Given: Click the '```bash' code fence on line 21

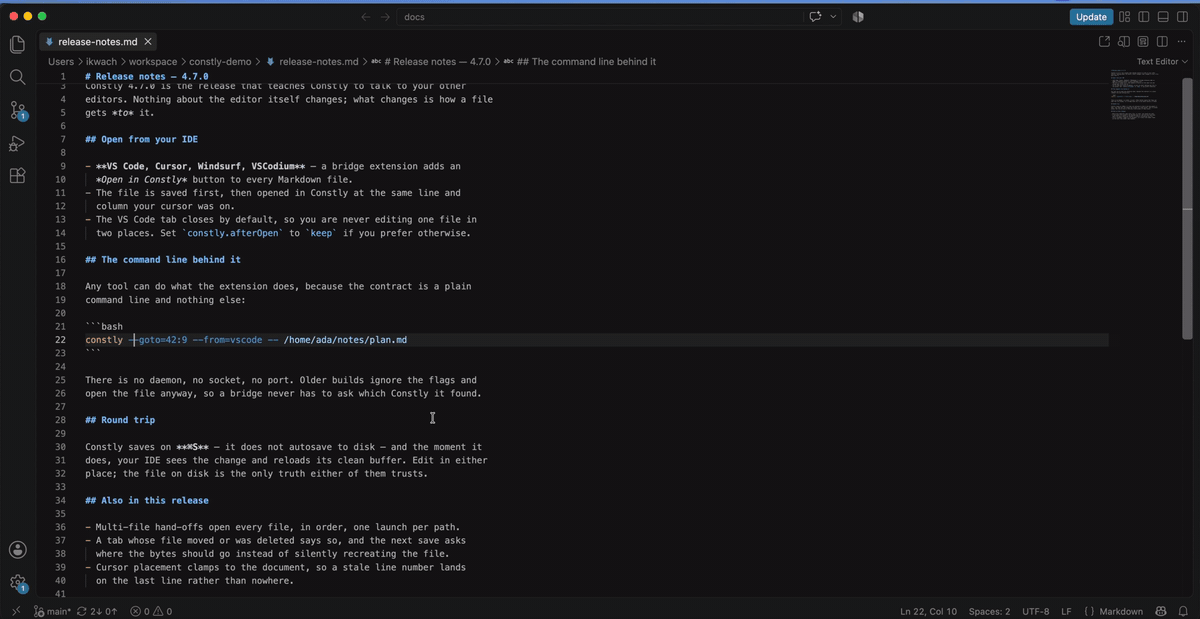Looking at the screenshot, I should [x=104, y=326].
